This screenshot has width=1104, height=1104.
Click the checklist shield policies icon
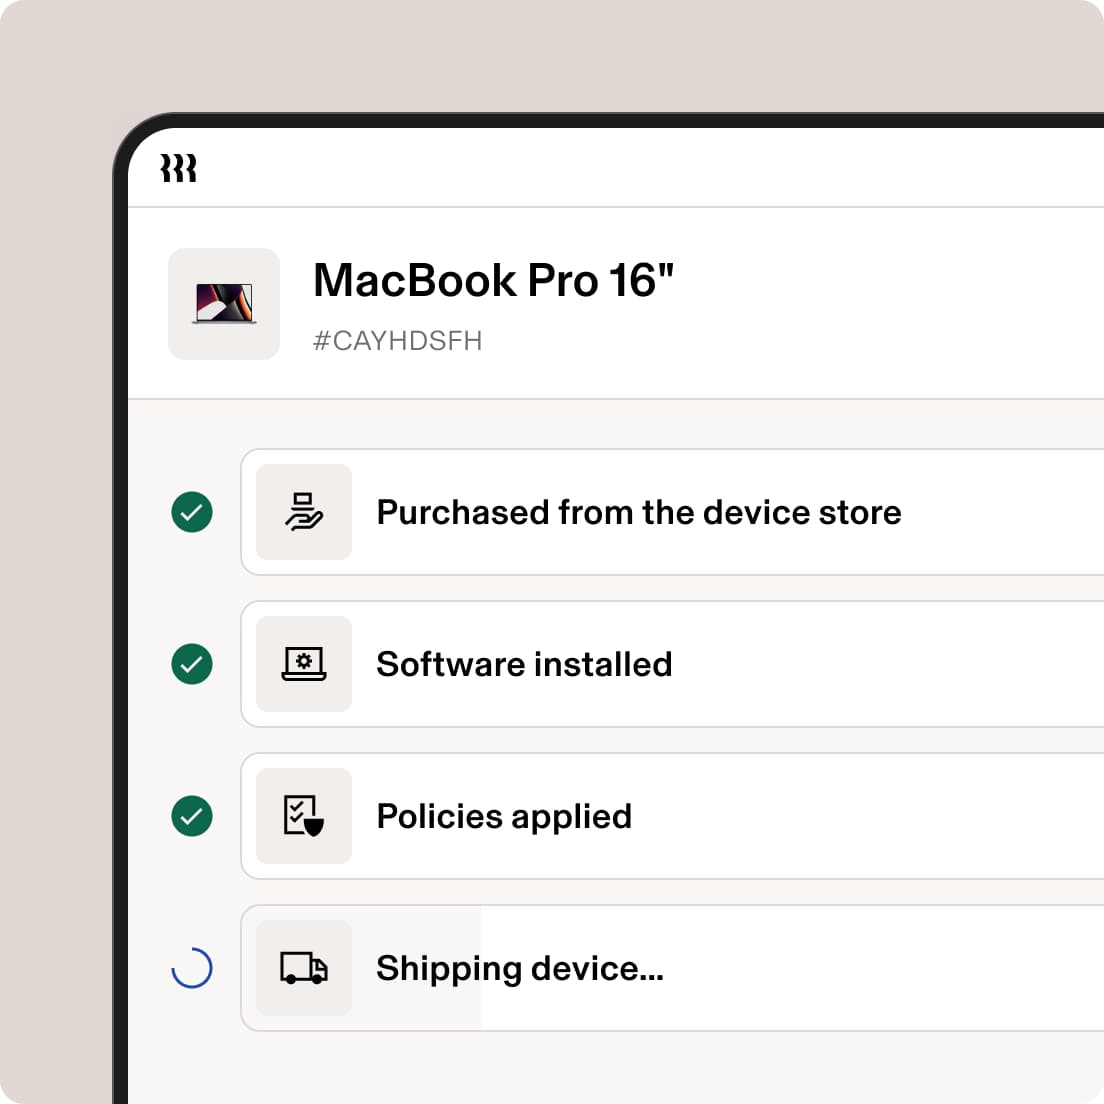point(303,816)
